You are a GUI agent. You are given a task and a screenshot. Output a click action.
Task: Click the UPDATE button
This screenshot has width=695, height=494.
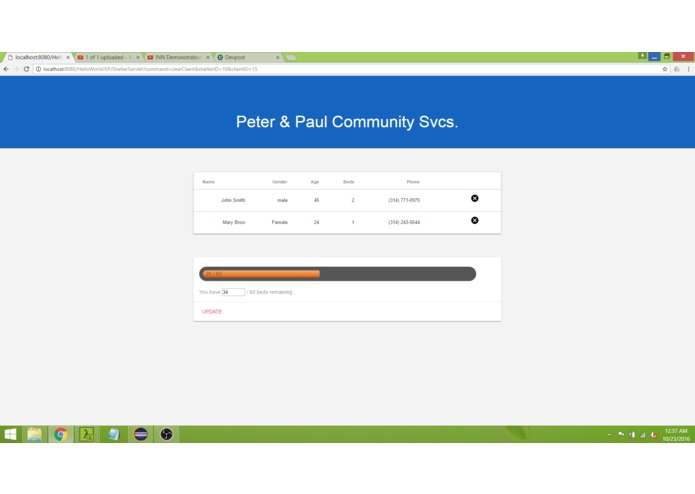tap(212, 311)
